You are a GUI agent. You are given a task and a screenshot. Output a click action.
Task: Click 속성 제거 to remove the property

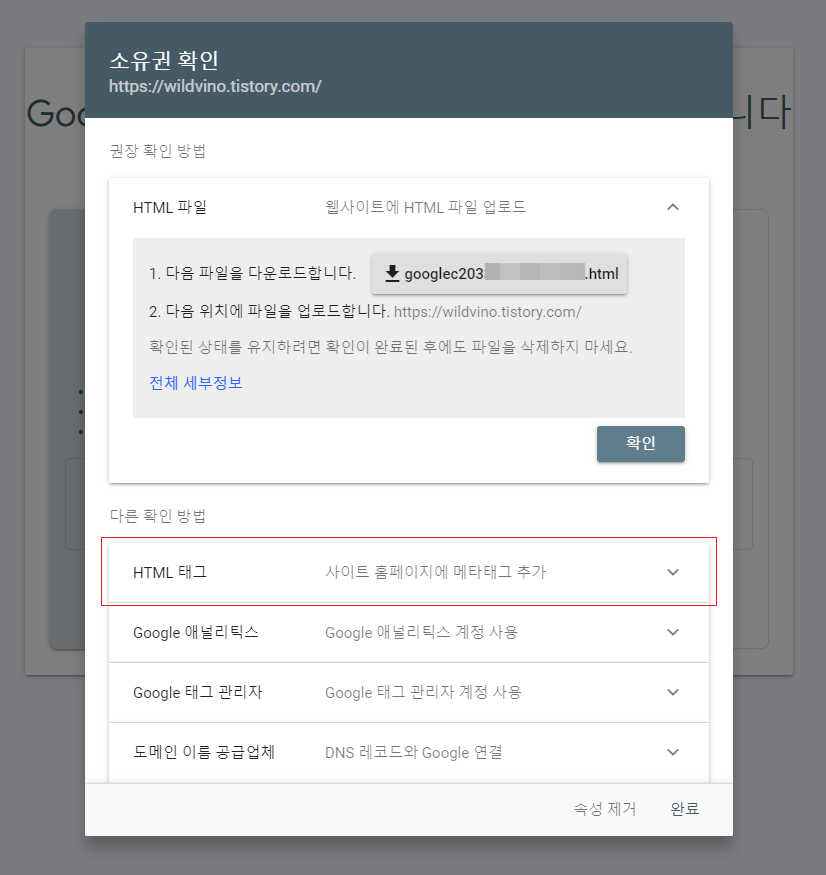click(x=605, y=809)
